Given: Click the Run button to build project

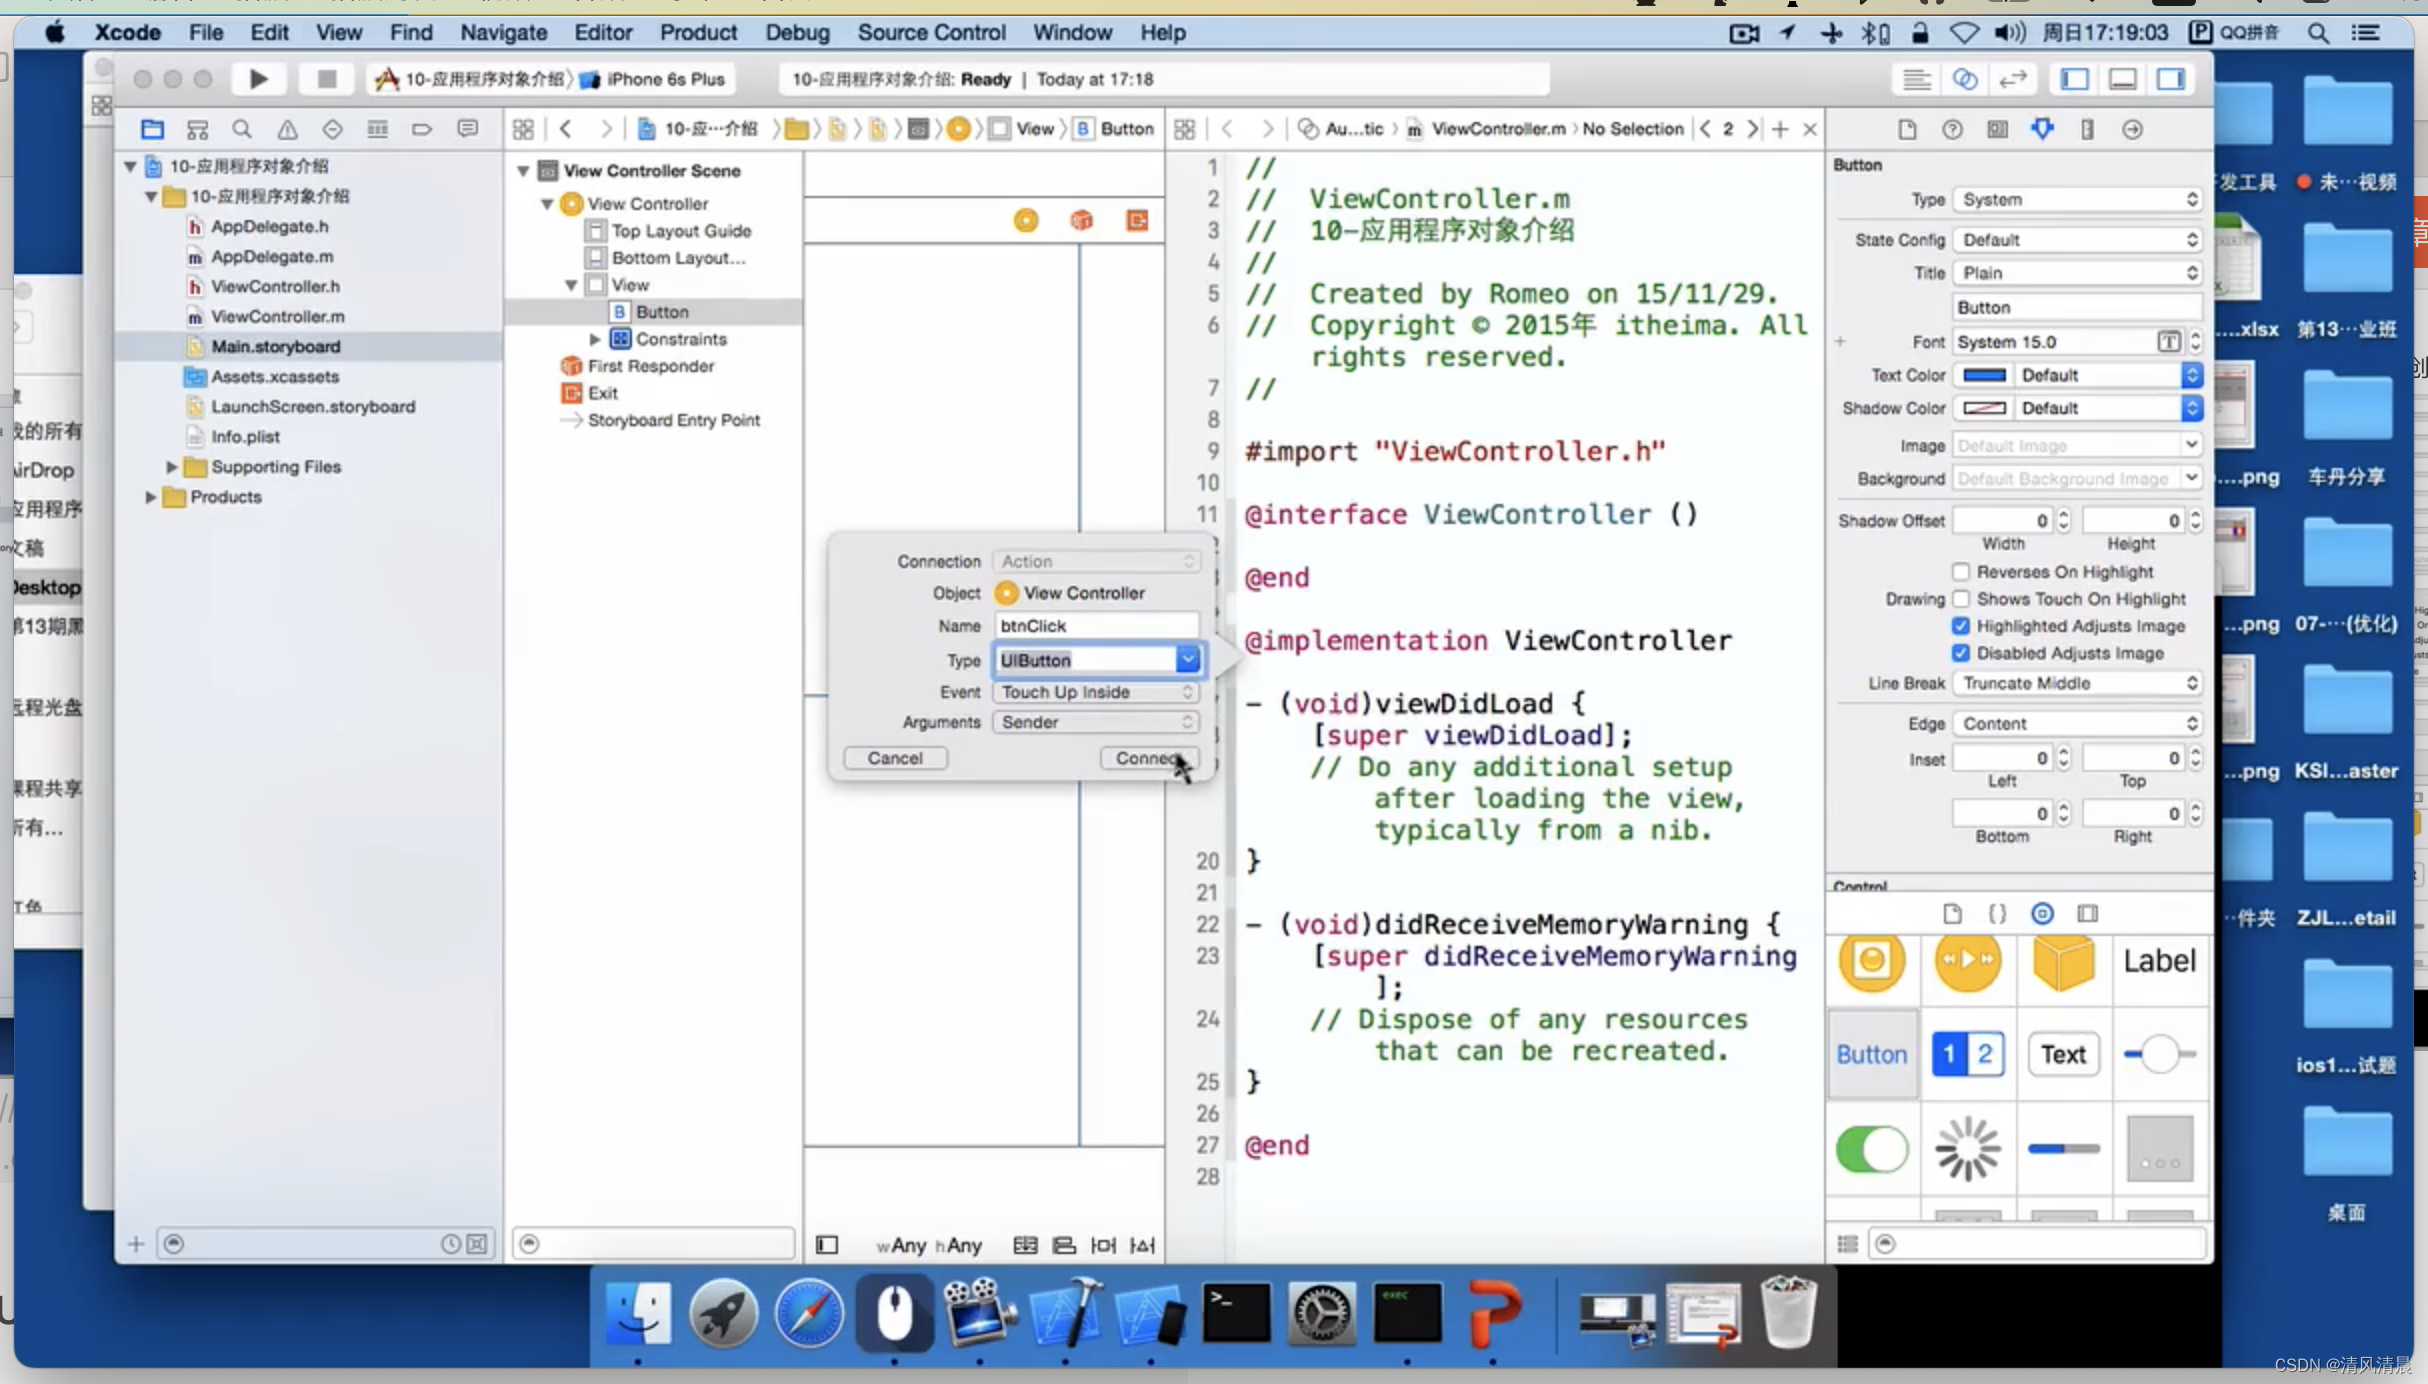Looking at the screenshot, I should [258, 78].
